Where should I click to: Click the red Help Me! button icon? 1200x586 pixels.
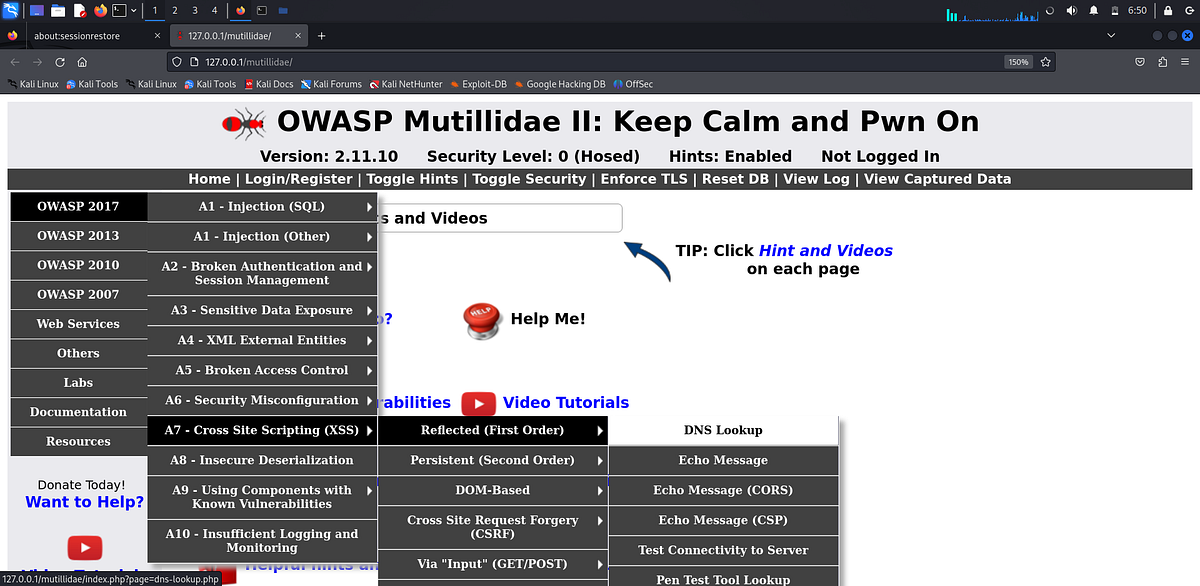481,318
